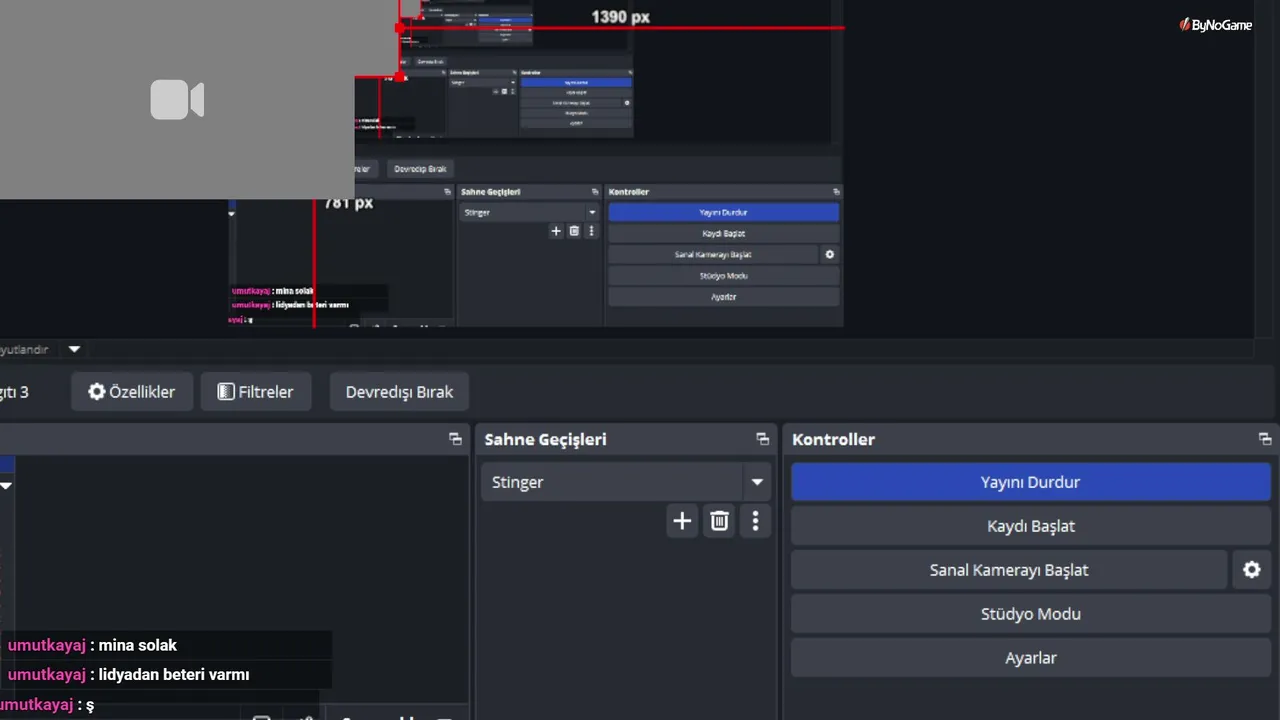The height and width of the screenshot is (720, 1280).
Task: Select chat message 'lidyadan beteri varmı'
Action: pos(173,674)
